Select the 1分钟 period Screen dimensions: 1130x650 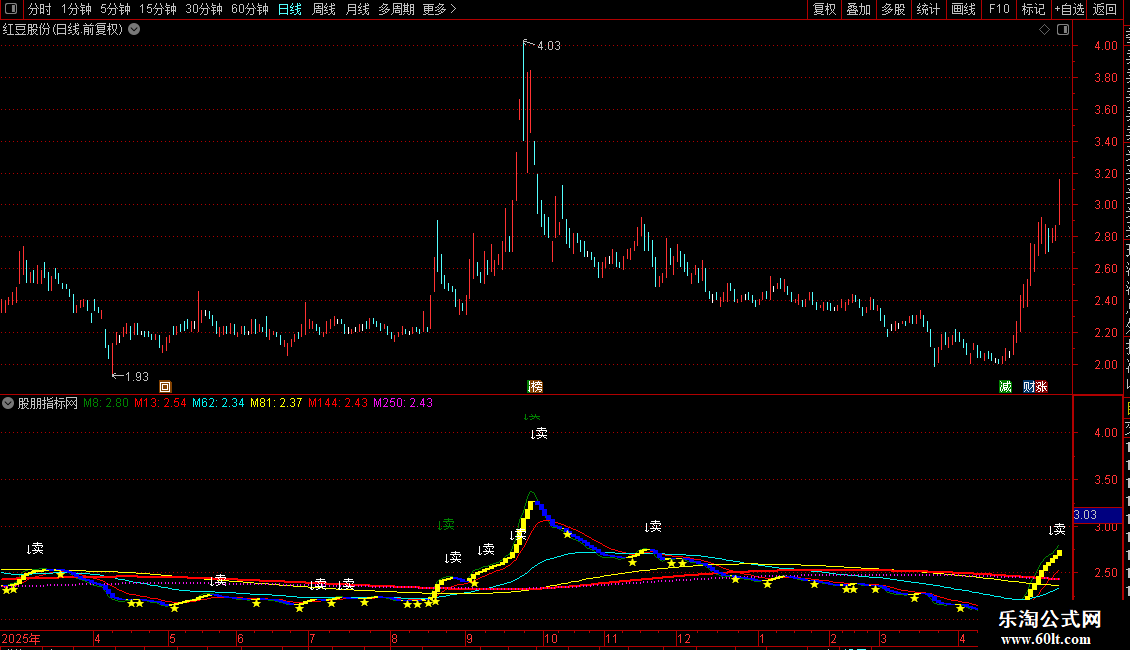tap(76, 9)
